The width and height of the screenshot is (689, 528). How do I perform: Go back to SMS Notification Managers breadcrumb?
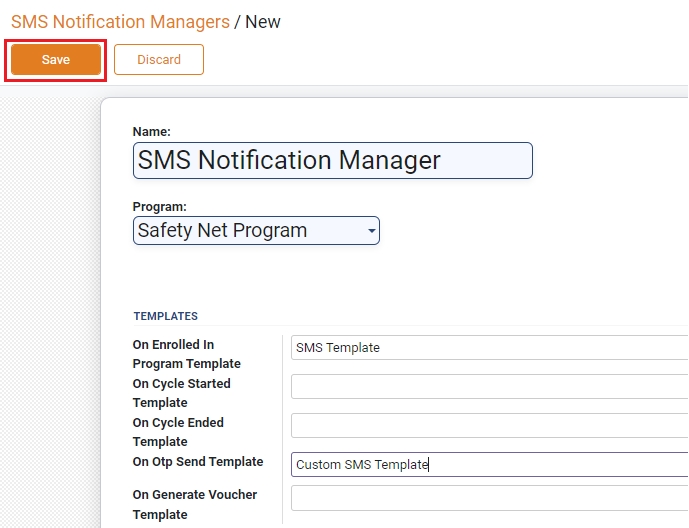(x=120, y=21)
